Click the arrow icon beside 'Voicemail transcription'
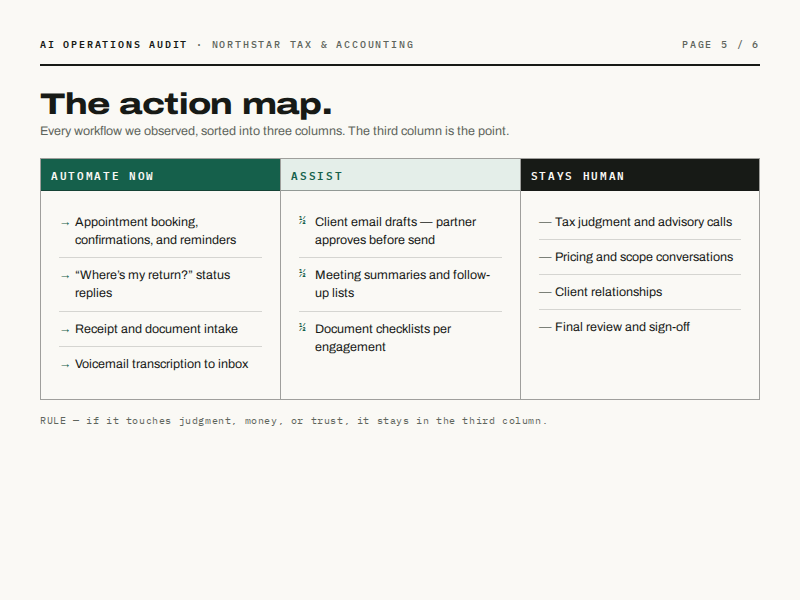Screen dimensions: 800x600 click(x=65, y=365)
